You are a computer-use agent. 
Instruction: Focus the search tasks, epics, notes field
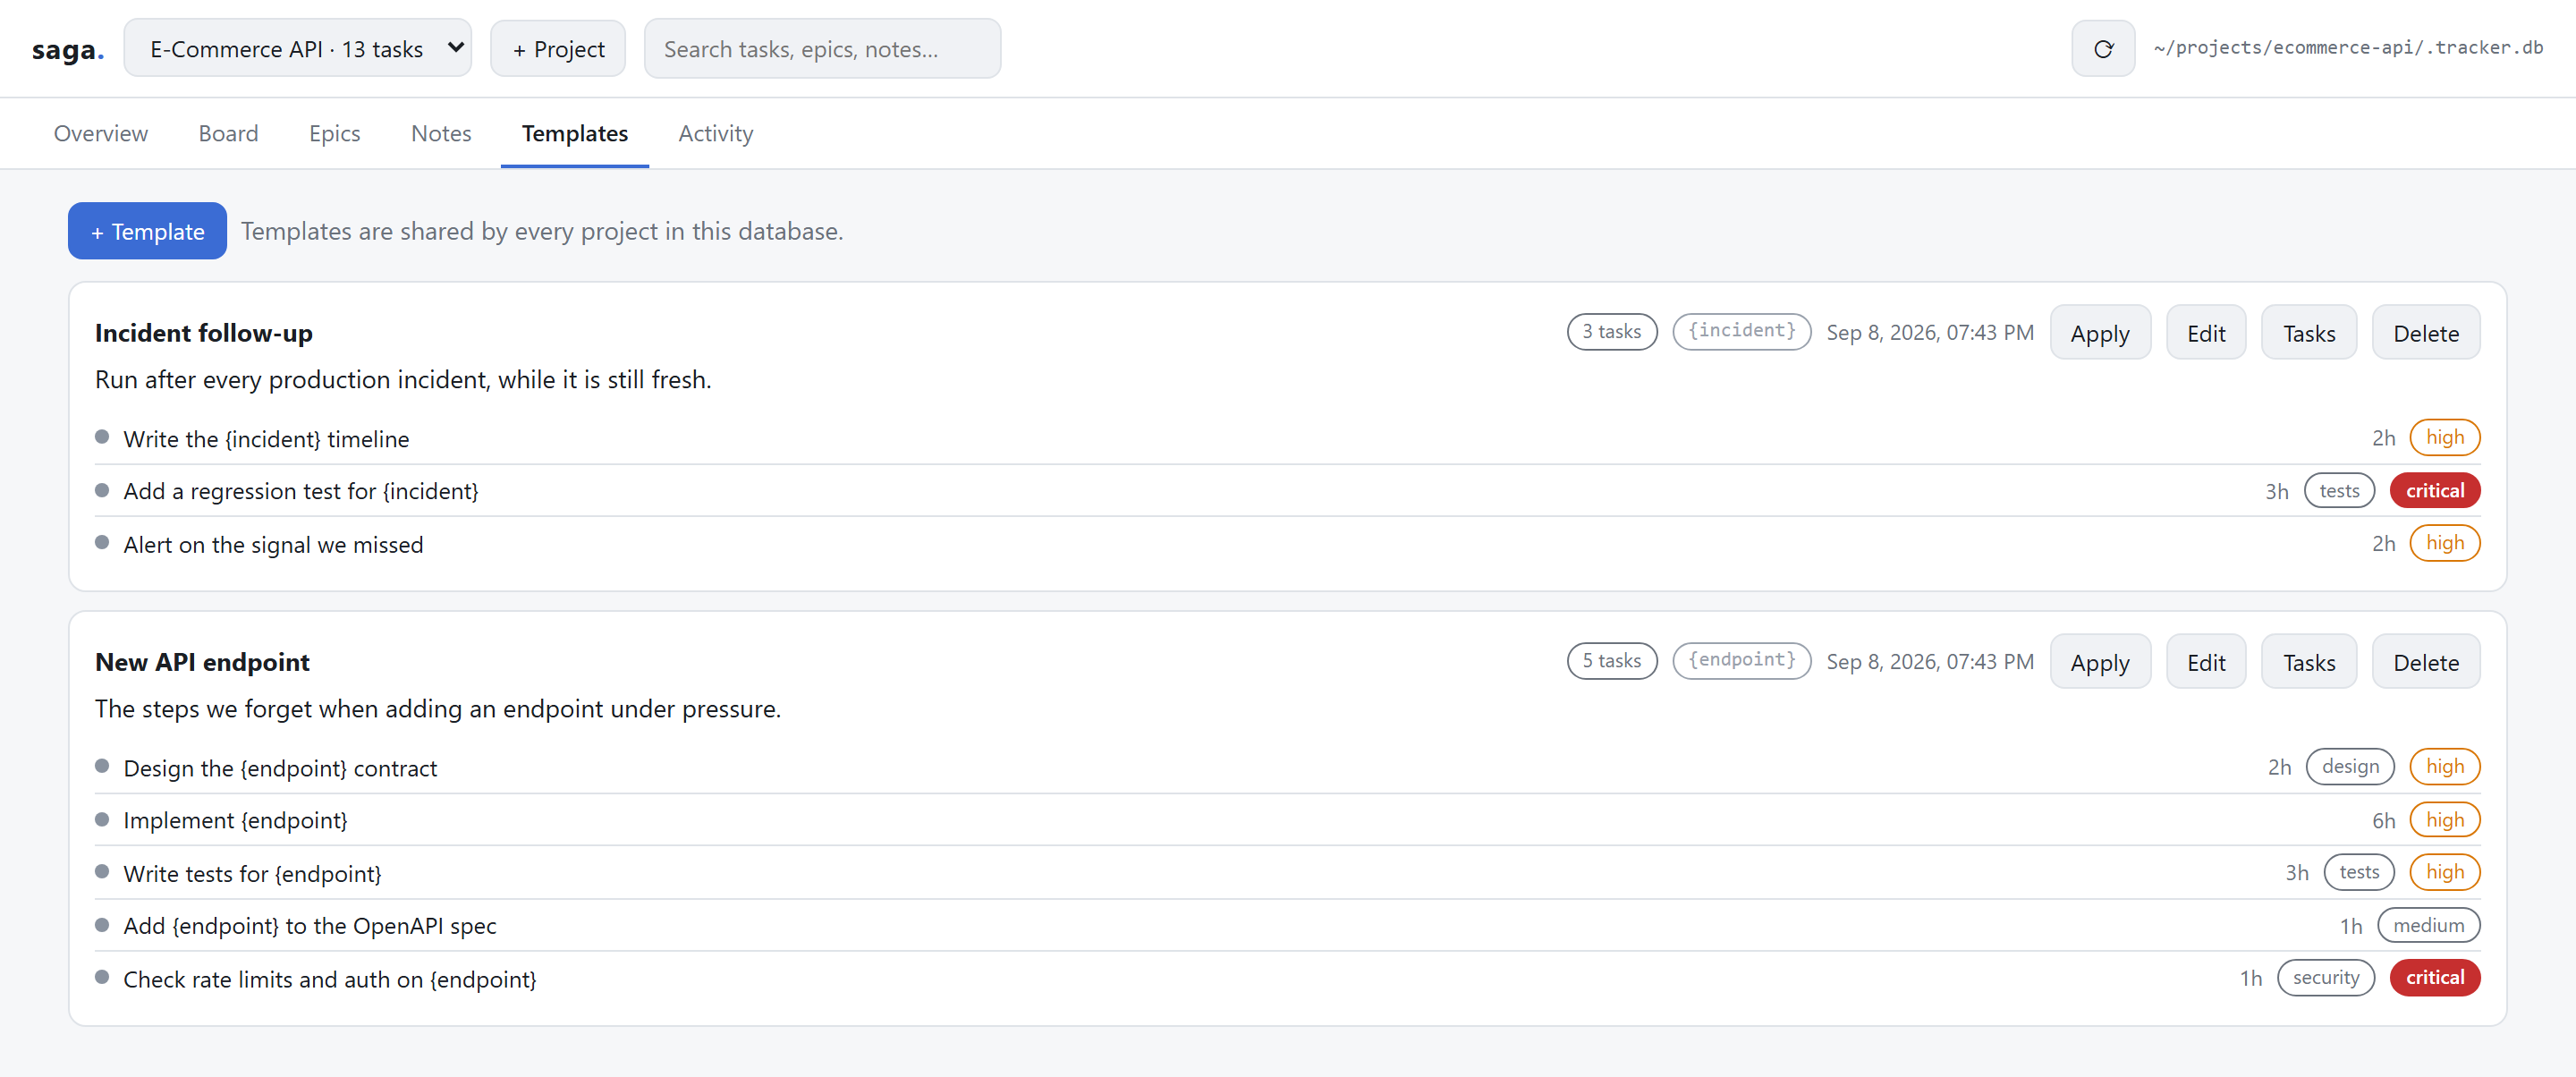tap(822, 49)
